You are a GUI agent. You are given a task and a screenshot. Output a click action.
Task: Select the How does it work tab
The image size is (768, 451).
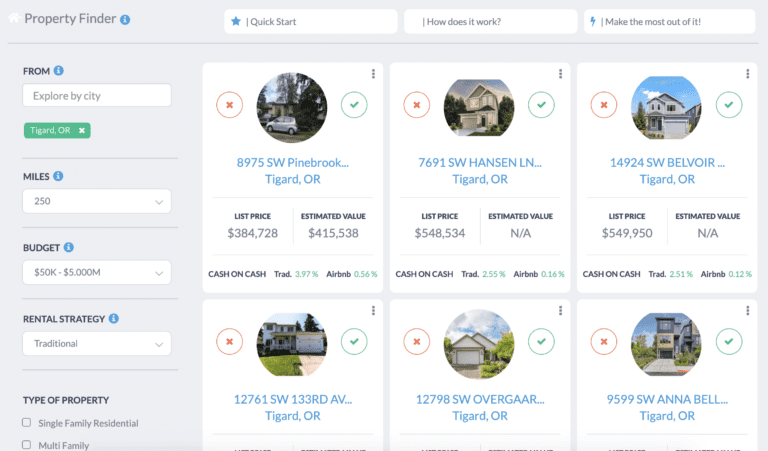click(x=490, y=21)
